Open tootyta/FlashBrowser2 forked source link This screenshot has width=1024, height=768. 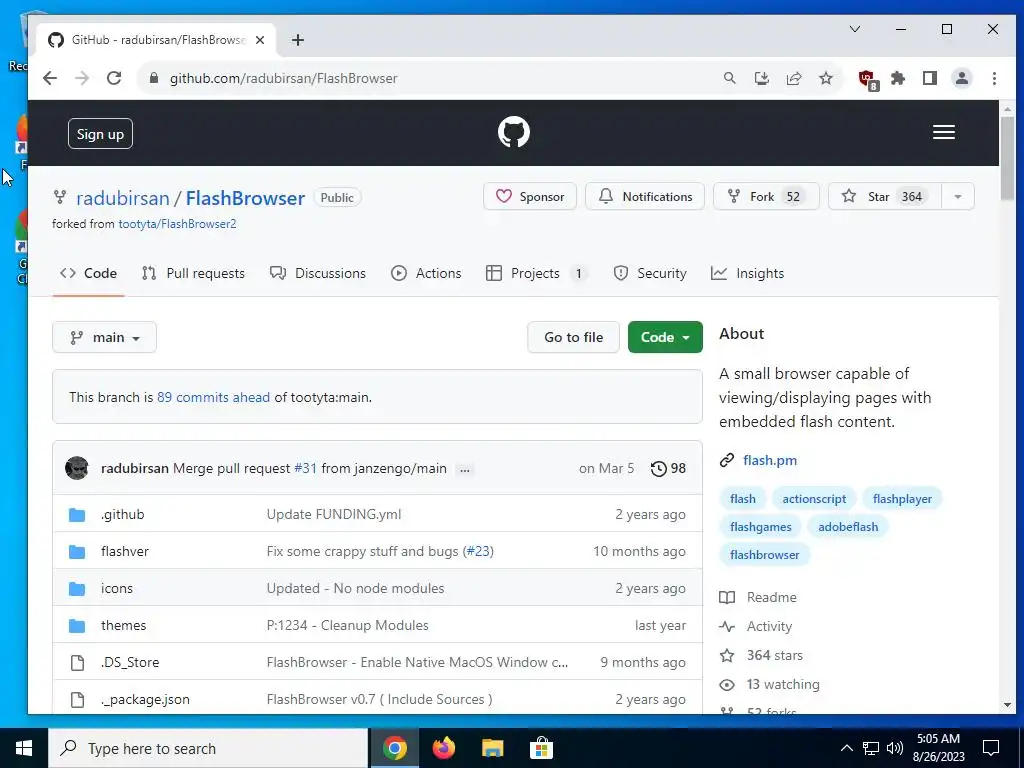[x=177, y=224]
